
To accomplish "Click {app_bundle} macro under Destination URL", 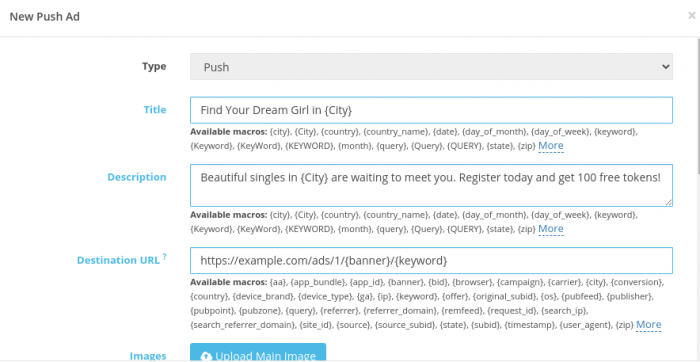I will (319, 282).
